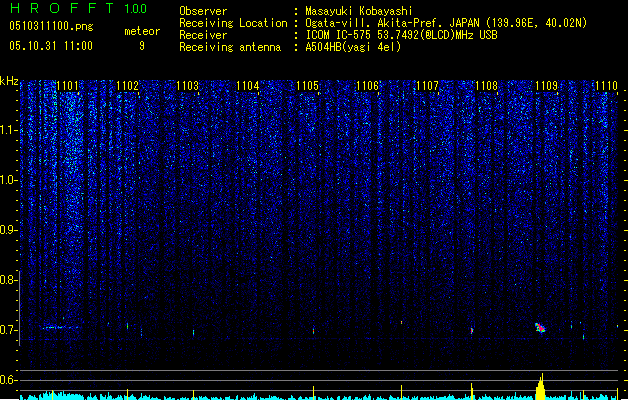Click the HROFFT 1.0.0 title text

pyautogui.click(x=79, y=8)
